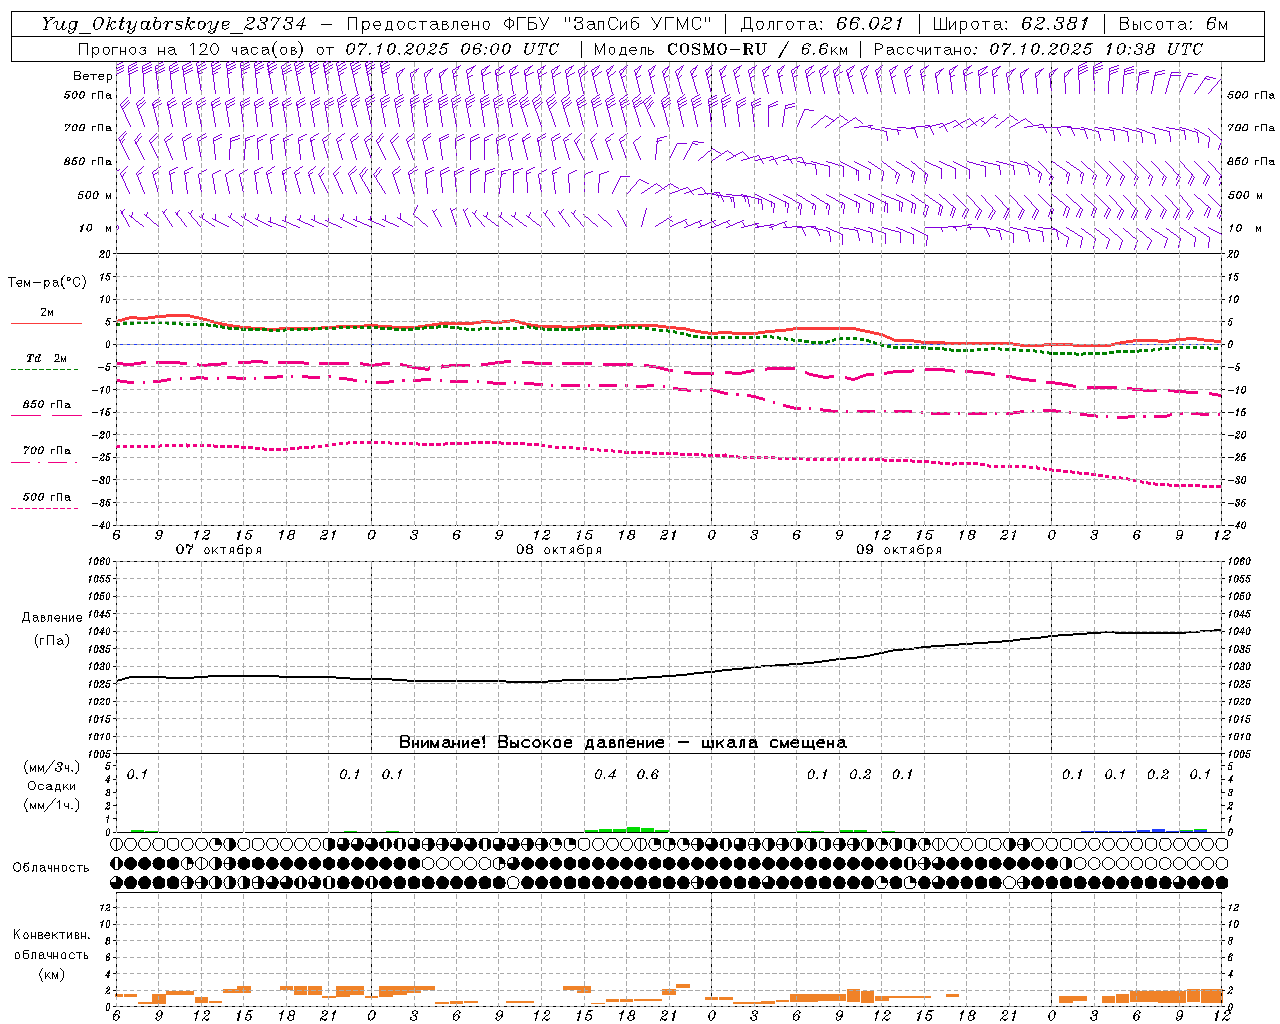Click the (мм/3ч.) precipitation unit label
Screen dimensions: 1280x1024
tap(51, 767)
